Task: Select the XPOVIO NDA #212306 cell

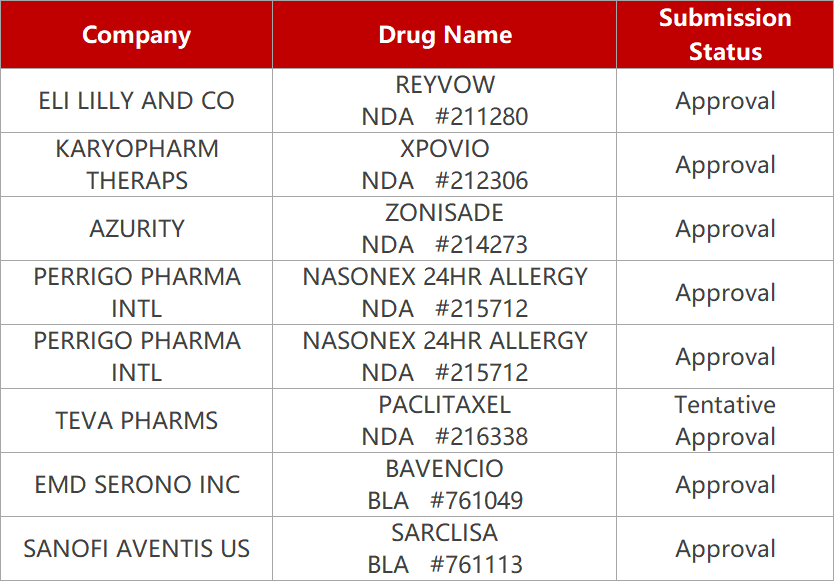Action: point(444,165)
